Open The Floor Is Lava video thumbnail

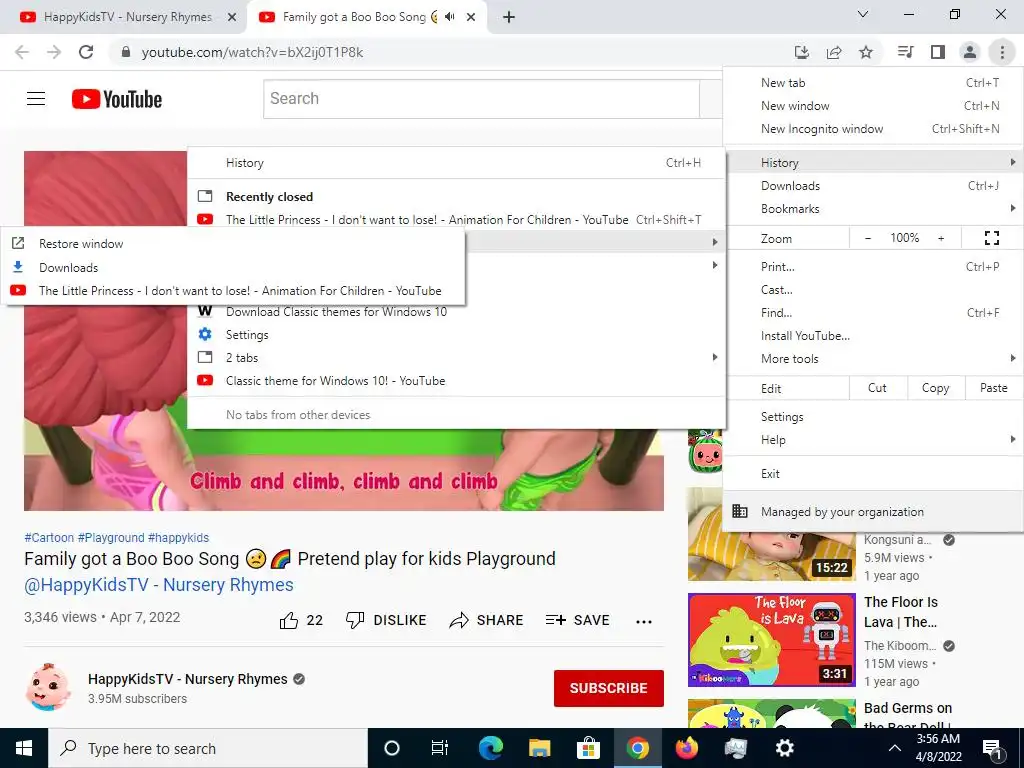pyautogui.click(x=771, y=639)
